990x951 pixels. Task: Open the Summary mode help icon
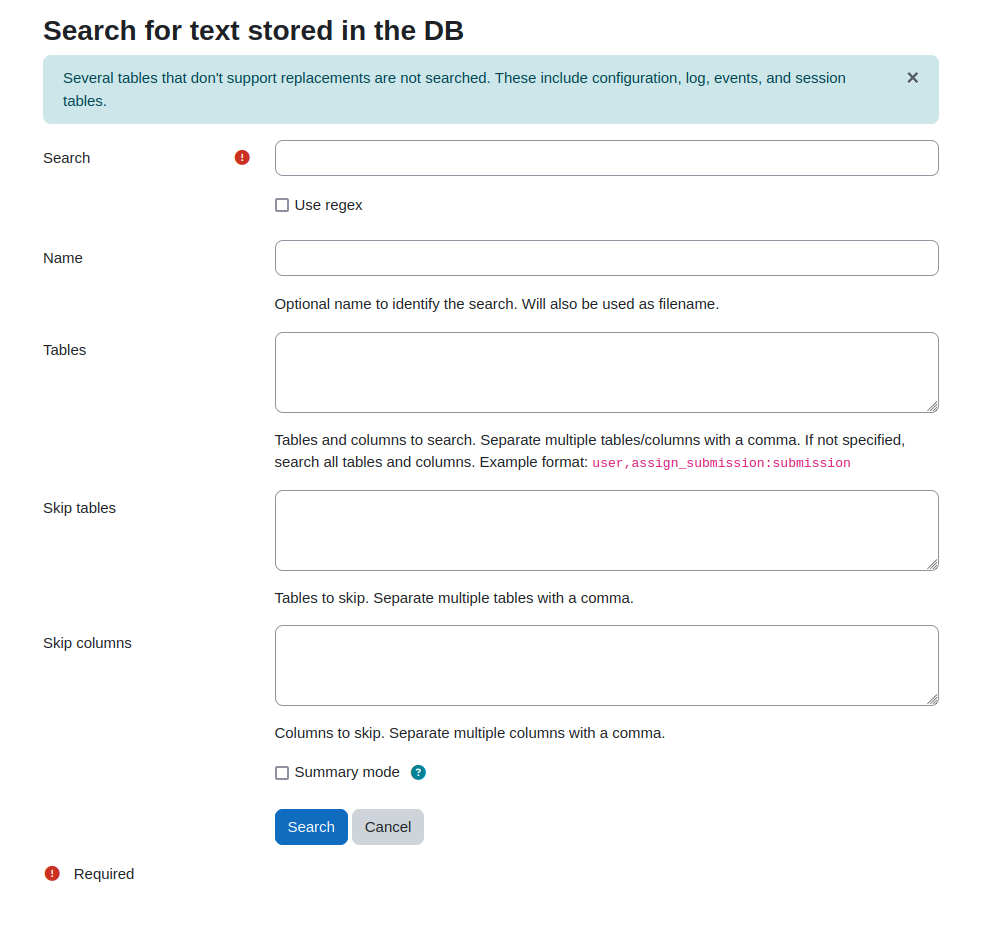(418, 772)
